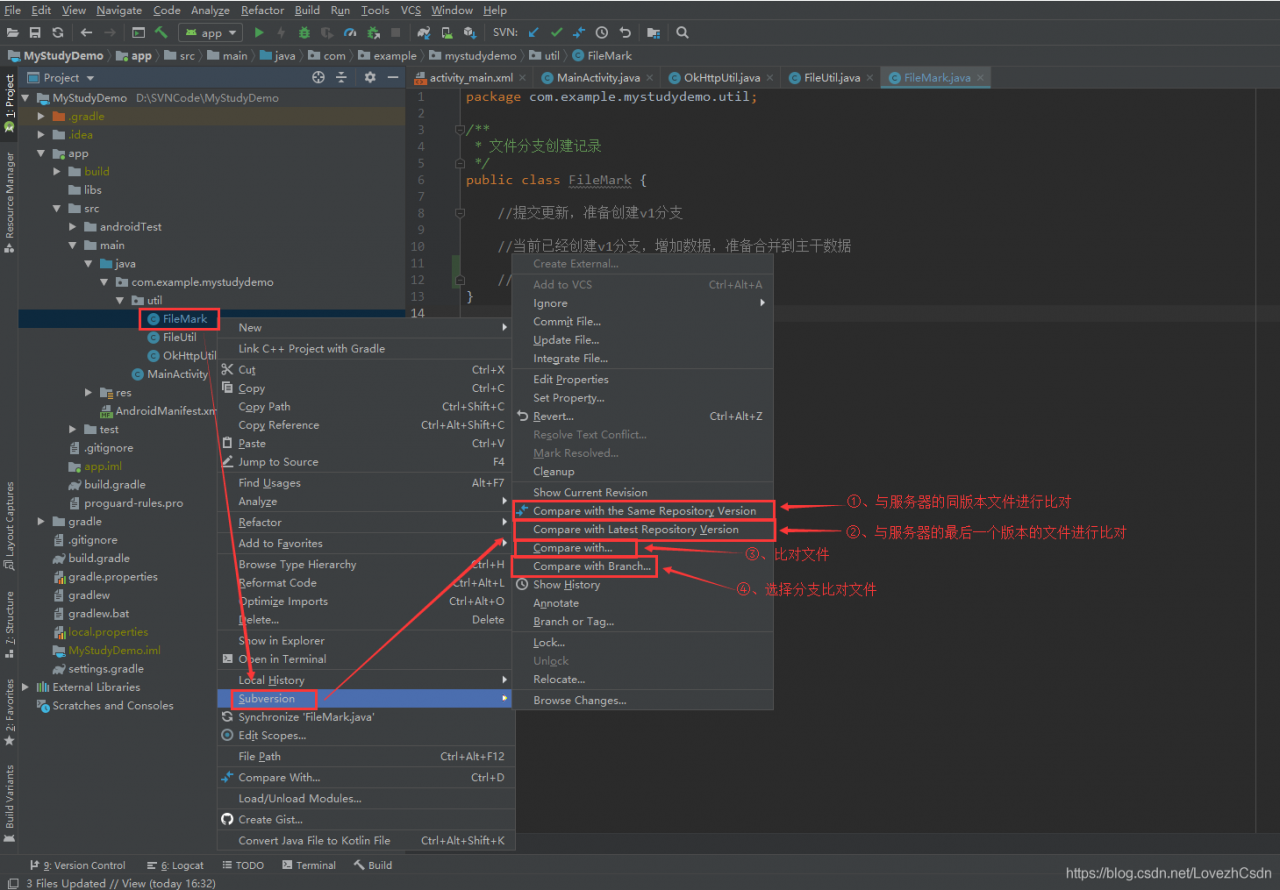The width and height of the screenshot is (1280, 890).
Task: Expand the res folder tree node
Action: click(x=89, y=393)
